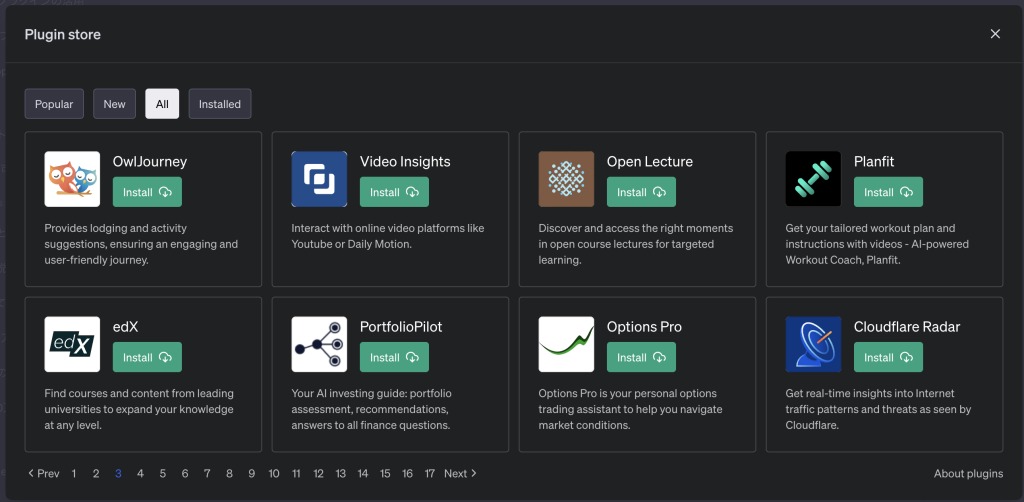
Task: Jump to last page 17
Action: [429, 473]
